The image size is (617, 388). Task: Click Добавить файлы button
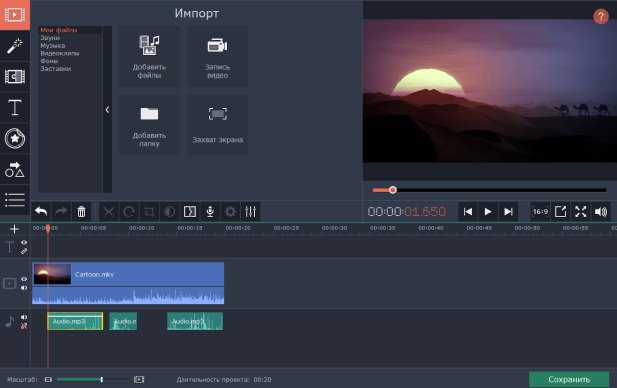click(149, 57)
